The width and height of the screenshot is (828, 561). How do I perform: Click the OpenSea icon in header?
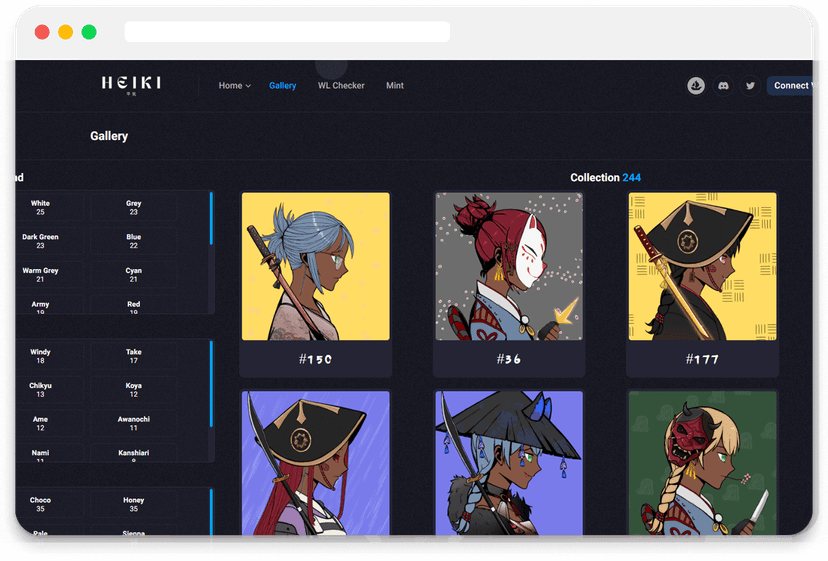point(696,86)
